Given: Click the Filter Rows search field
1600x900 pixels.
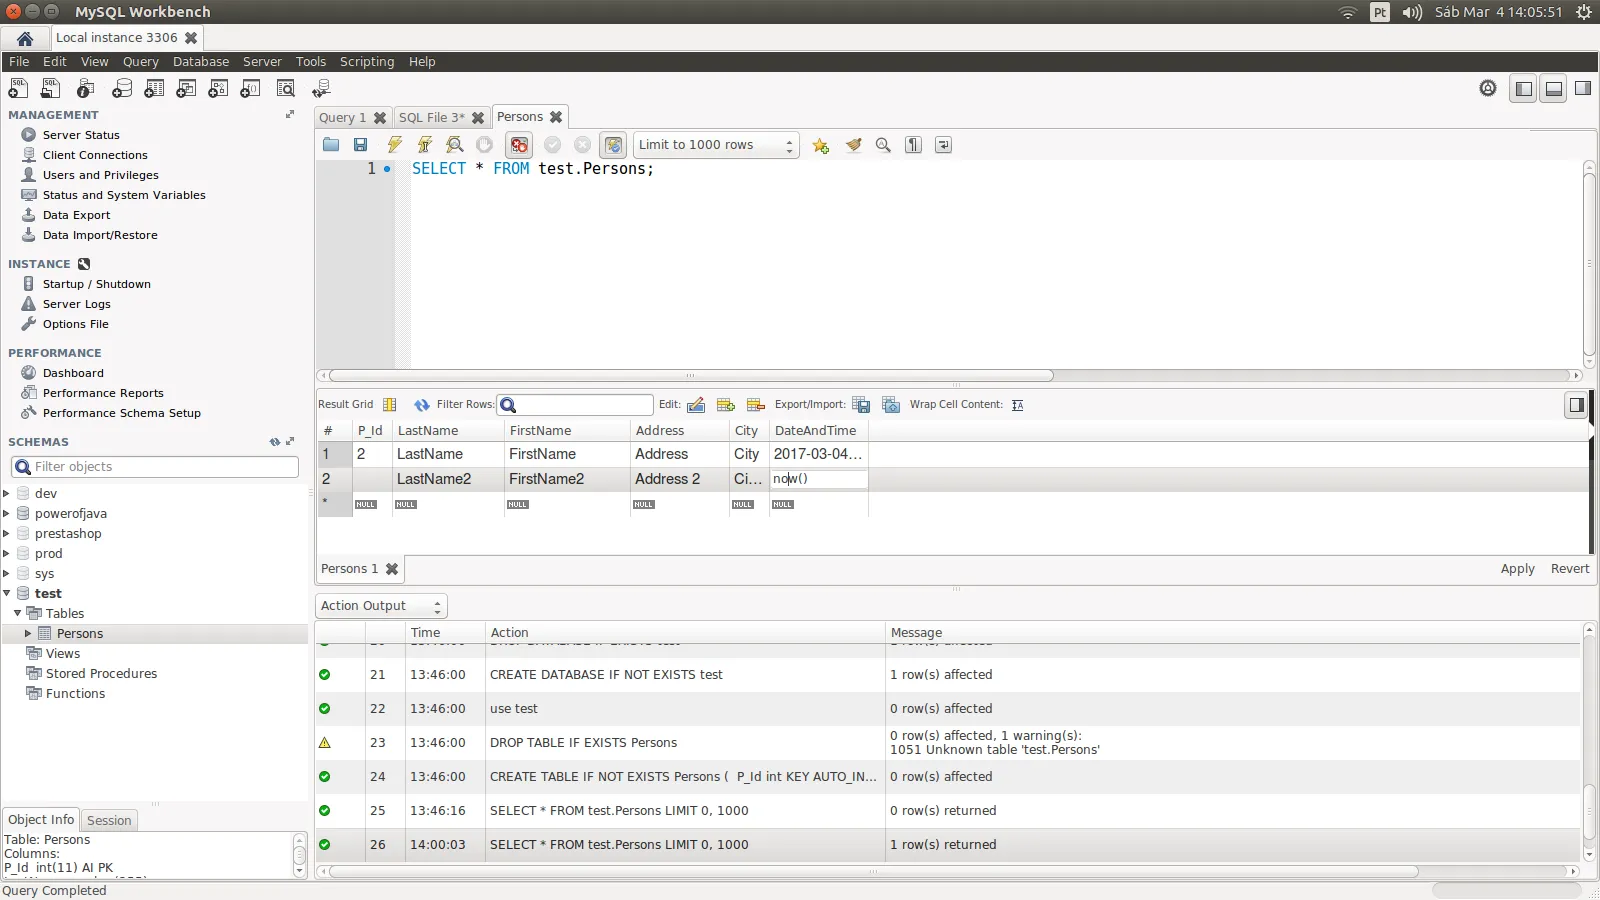Looking at the screenshot, I should click(583, 405).
